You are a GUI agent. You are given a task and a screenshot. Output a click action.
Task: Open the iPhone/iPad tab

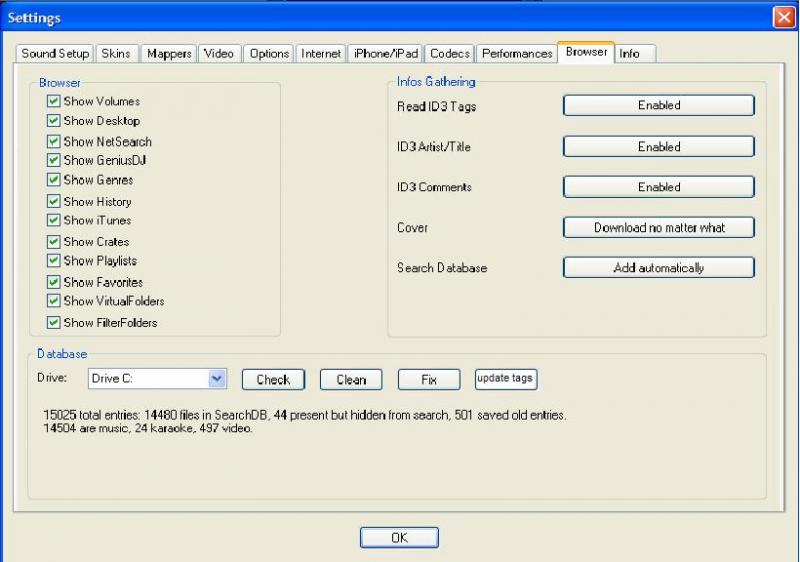pos(385,54)
